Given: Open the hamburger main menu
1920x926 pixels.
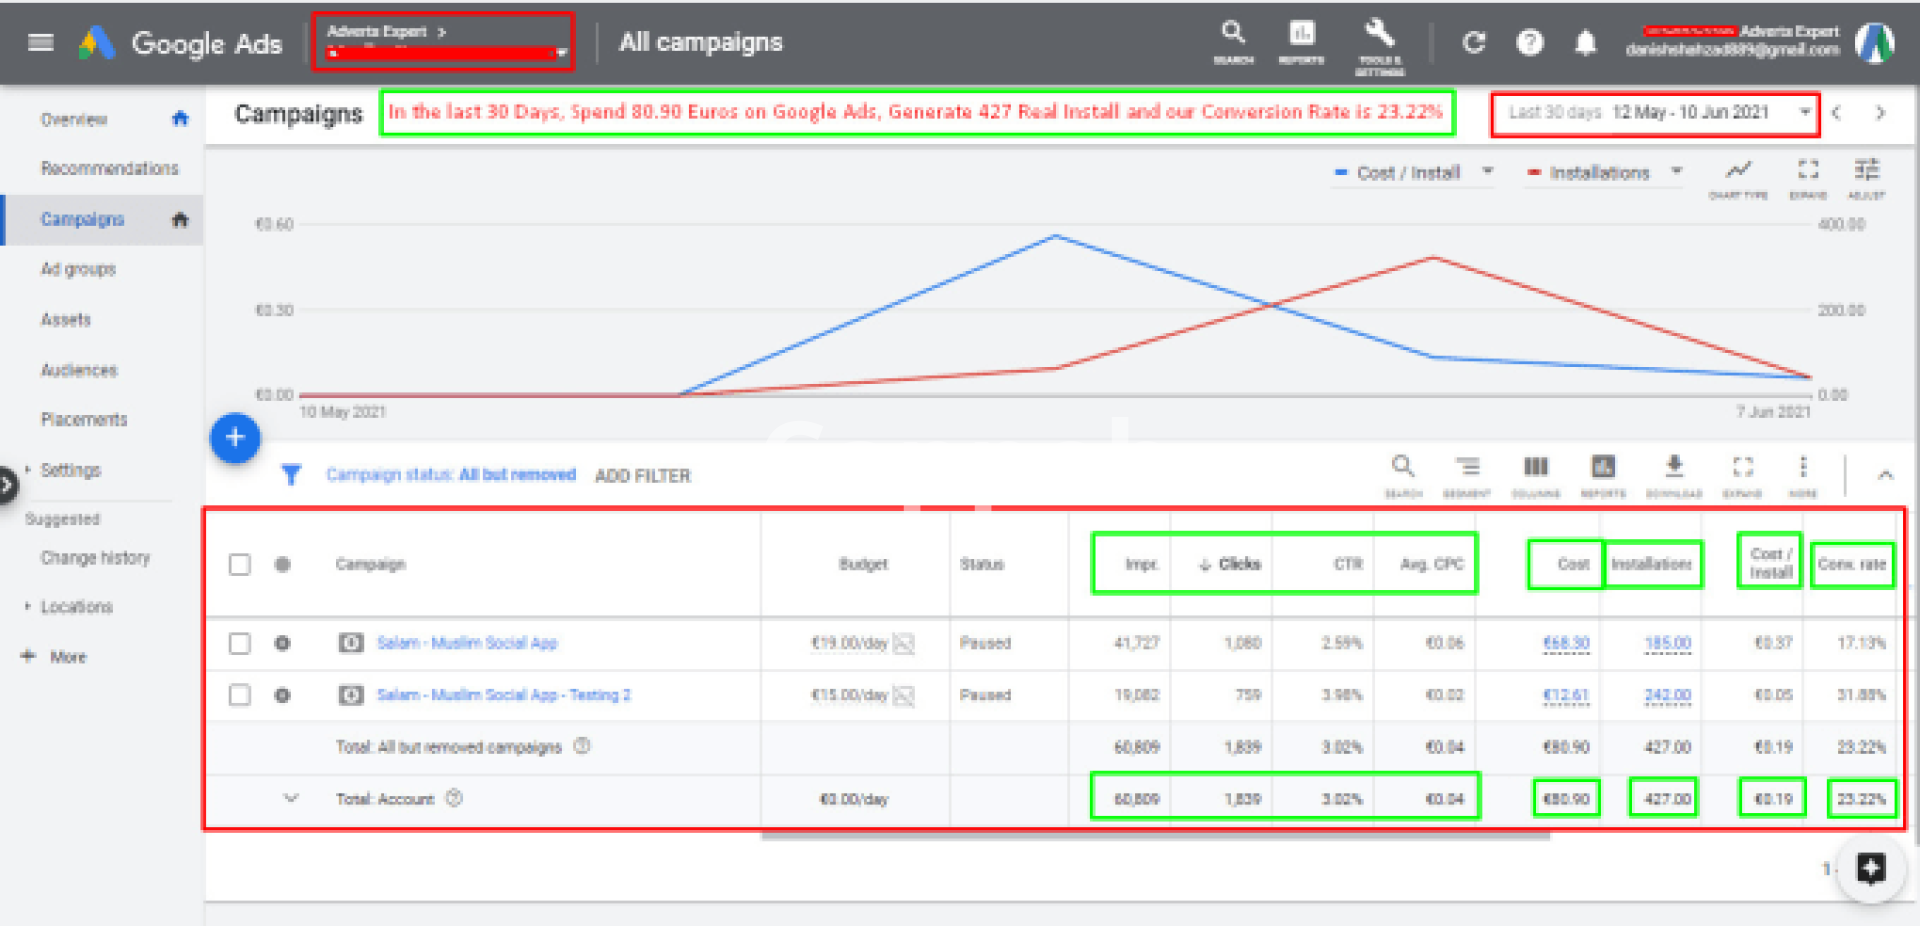Looking at the screenshot, I should (x=41, y=42).
